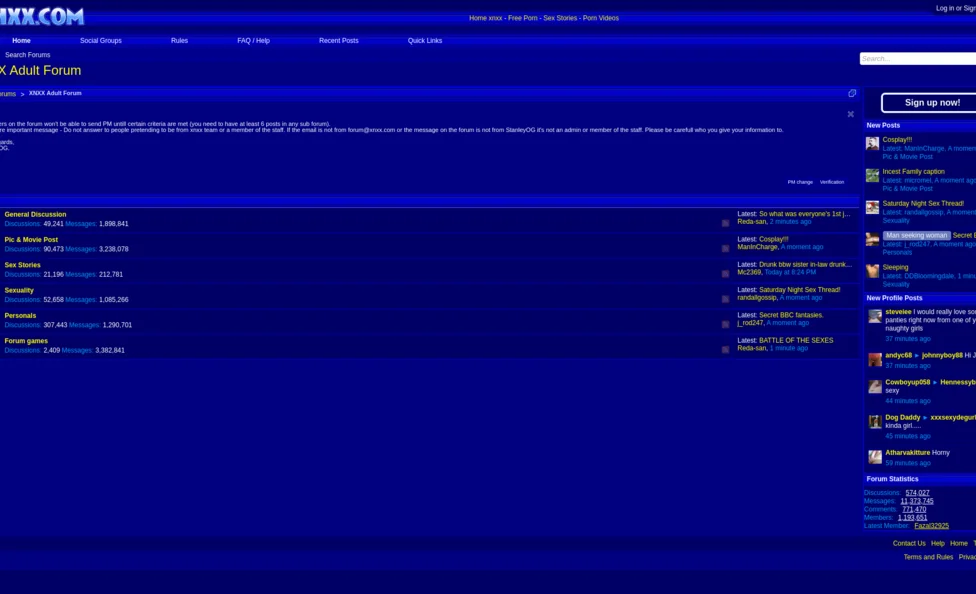The height and width of the screenshot is (594, 976).
Task: Click '574,027' discussions statistic
Action: [x=917, y=493]
